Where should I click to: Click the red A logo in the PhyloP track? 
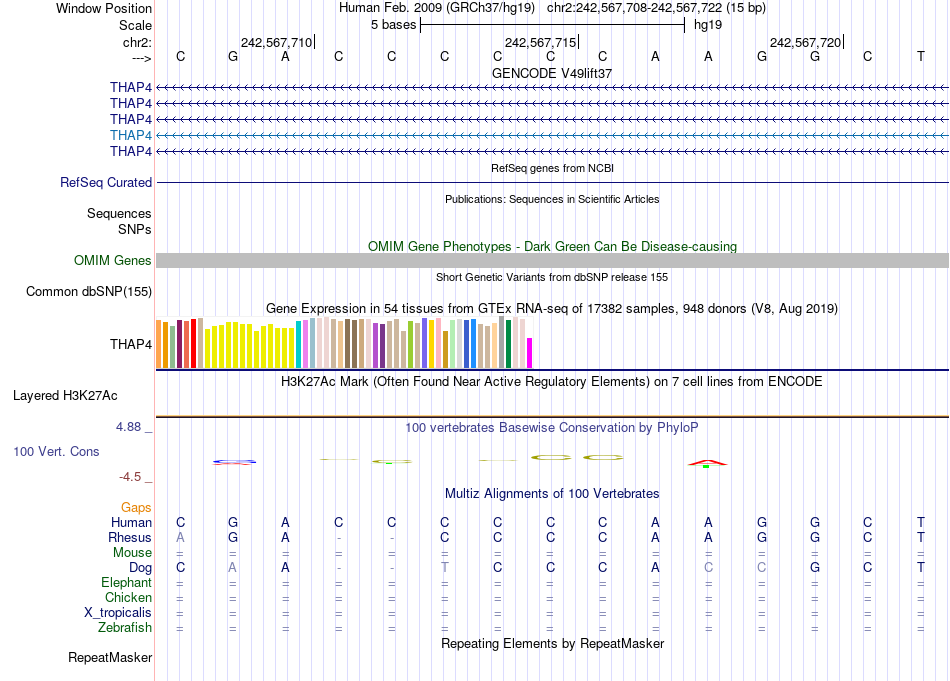(707, 463)
